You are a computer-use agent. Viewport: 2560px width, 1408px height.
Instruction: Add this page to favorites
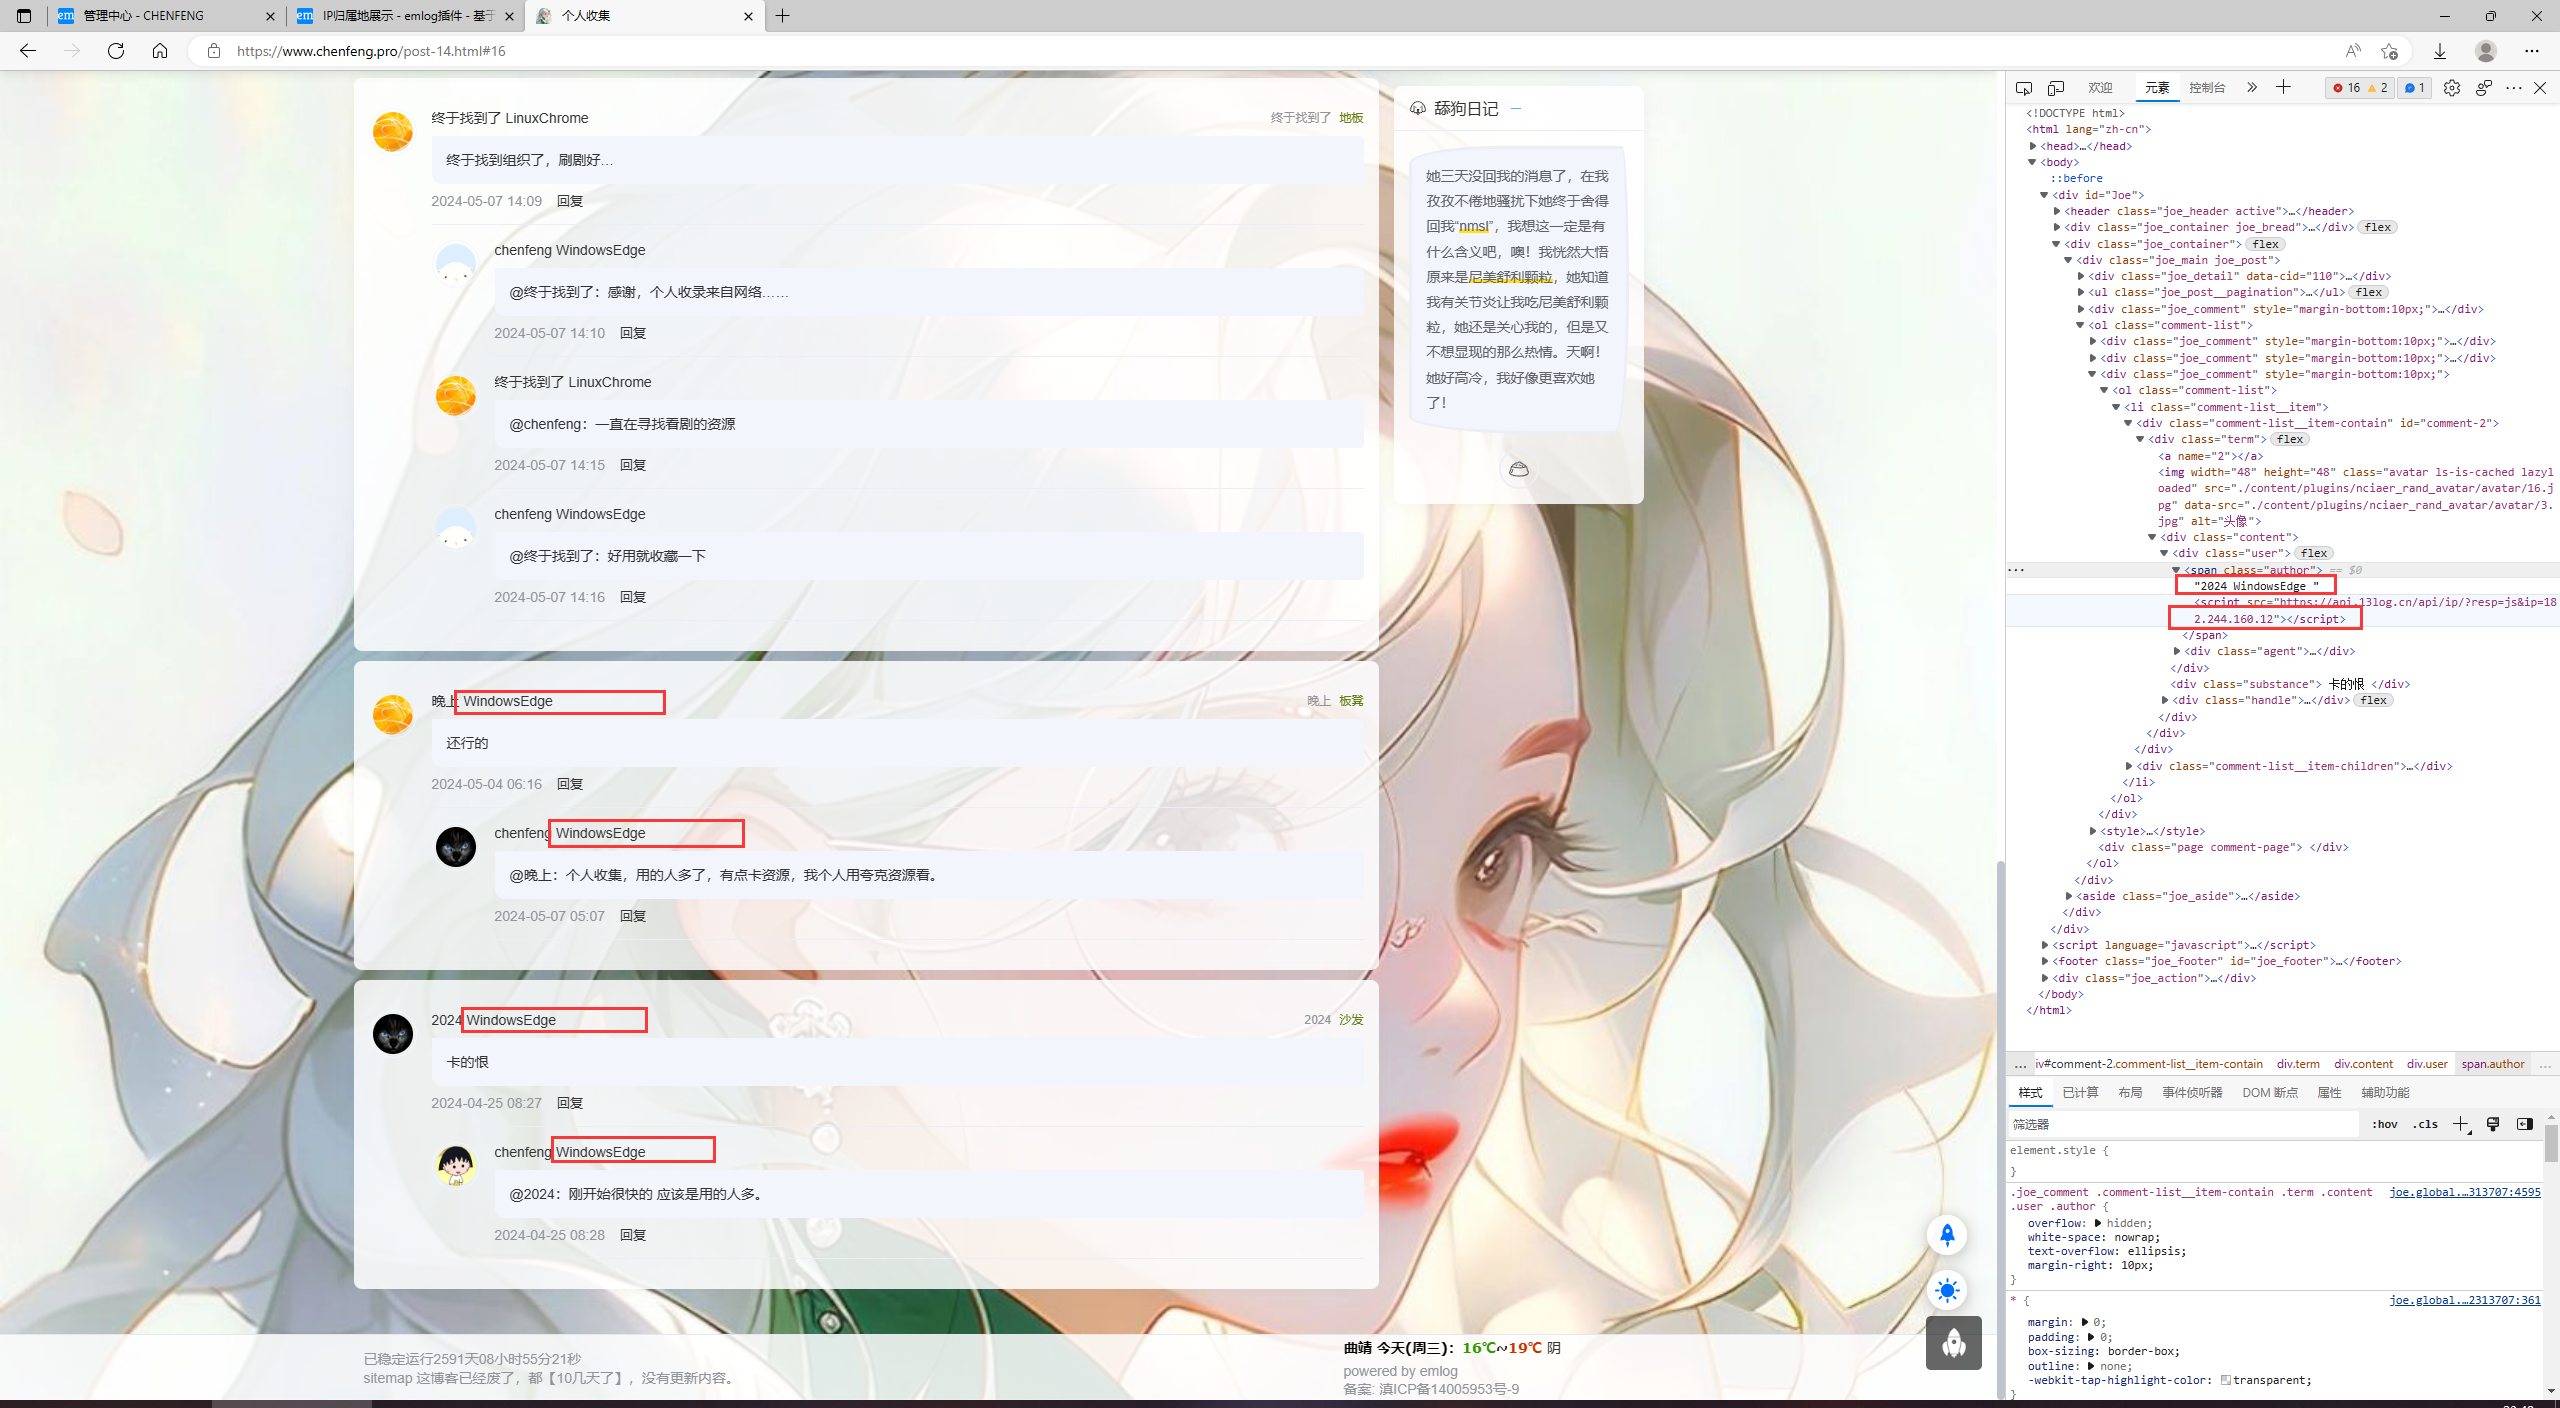2390,51
